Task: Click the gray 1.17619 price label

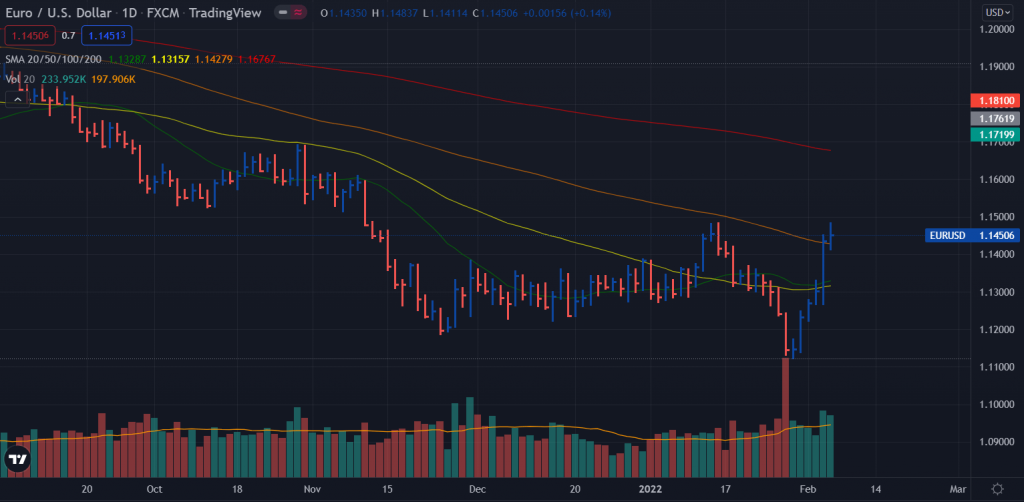Action: point(995,118)
